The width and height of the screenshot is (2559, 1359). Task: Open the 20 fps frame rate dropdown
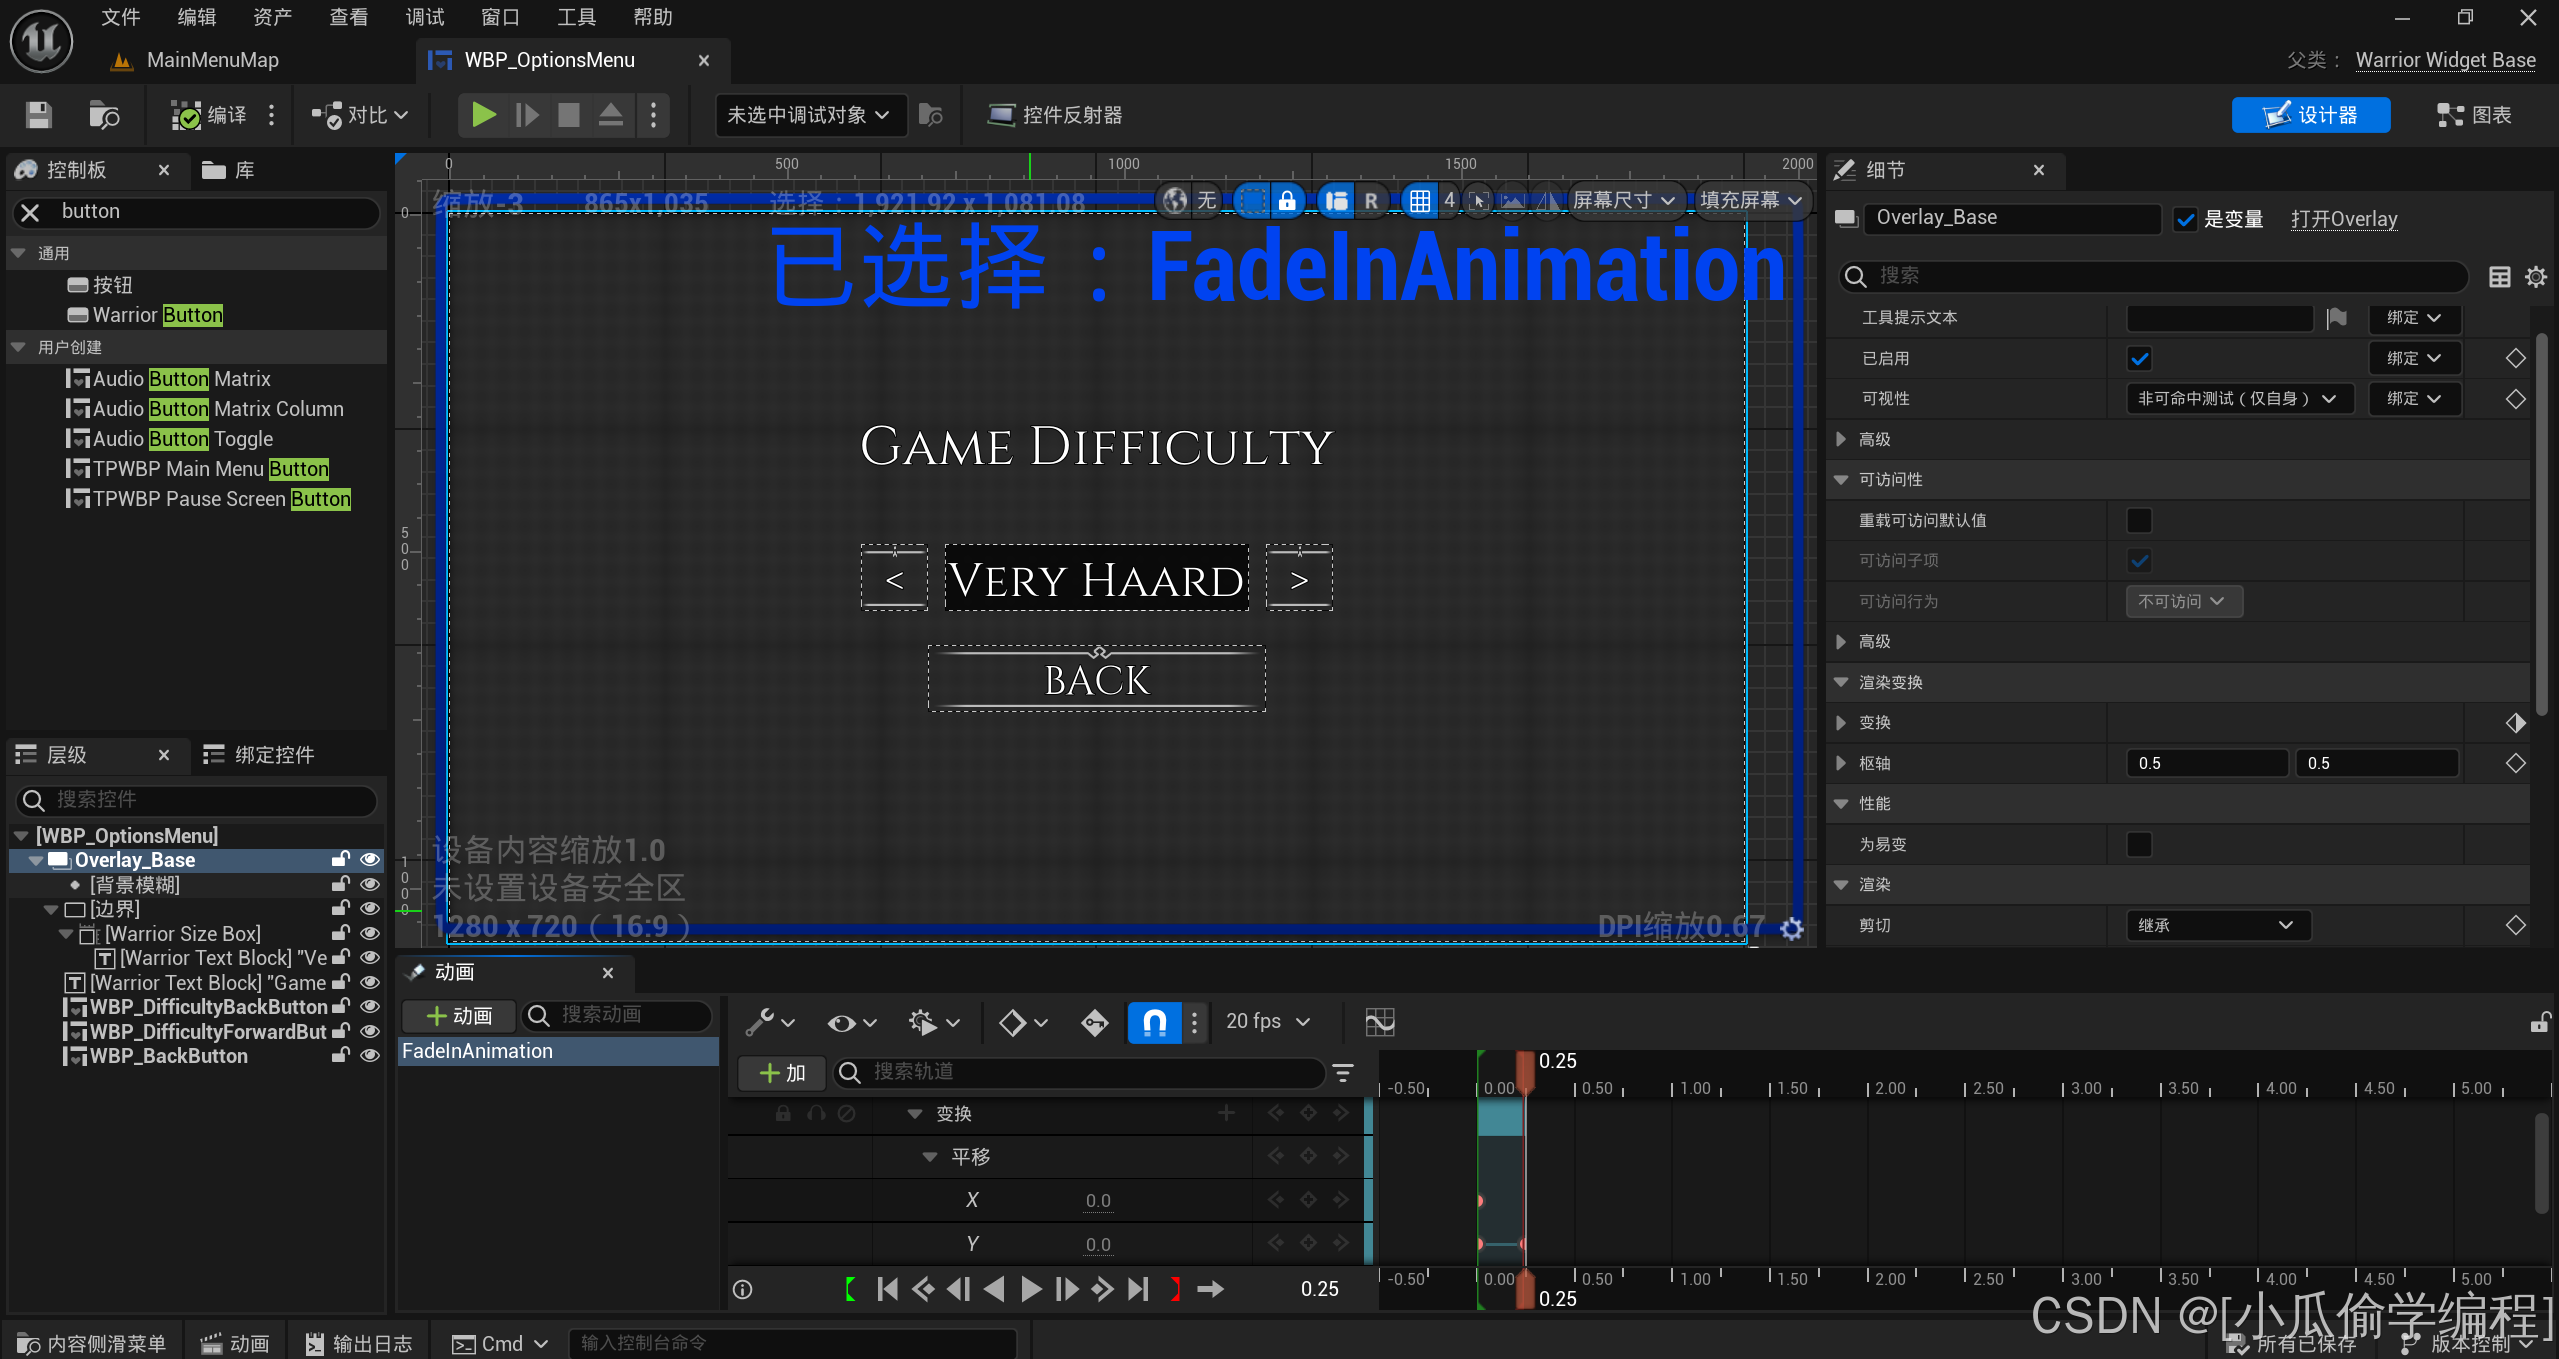pyautogui.click(x=1267, y=1021)
